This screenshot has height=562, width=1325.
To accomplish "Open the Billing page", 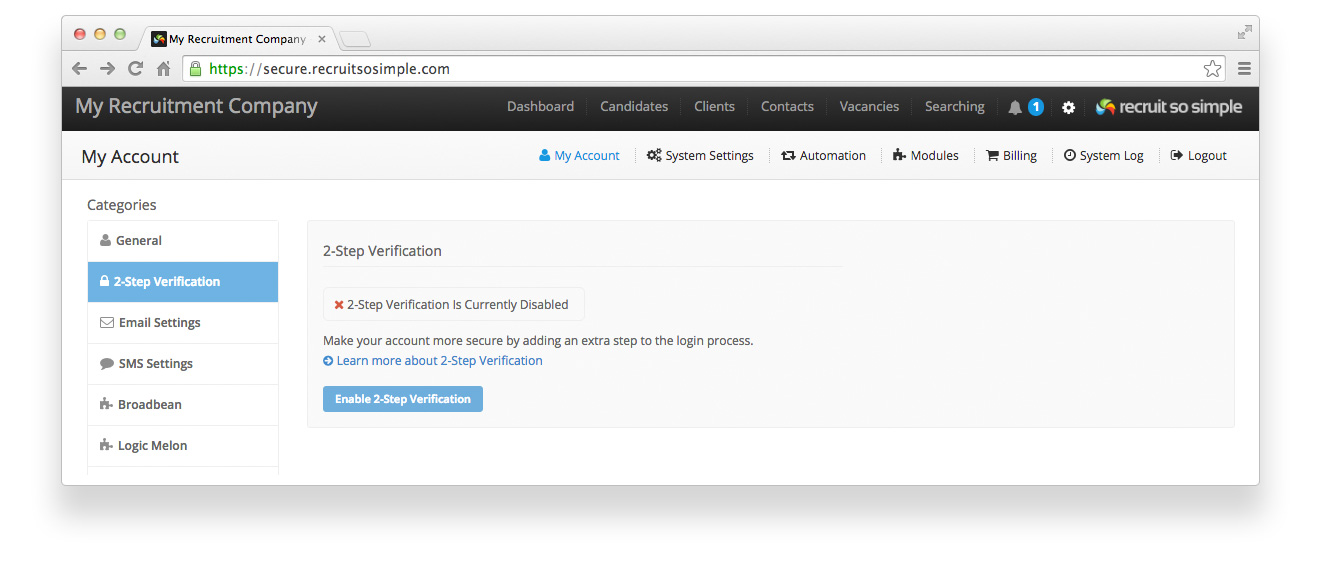I will tap(1011, 155).
